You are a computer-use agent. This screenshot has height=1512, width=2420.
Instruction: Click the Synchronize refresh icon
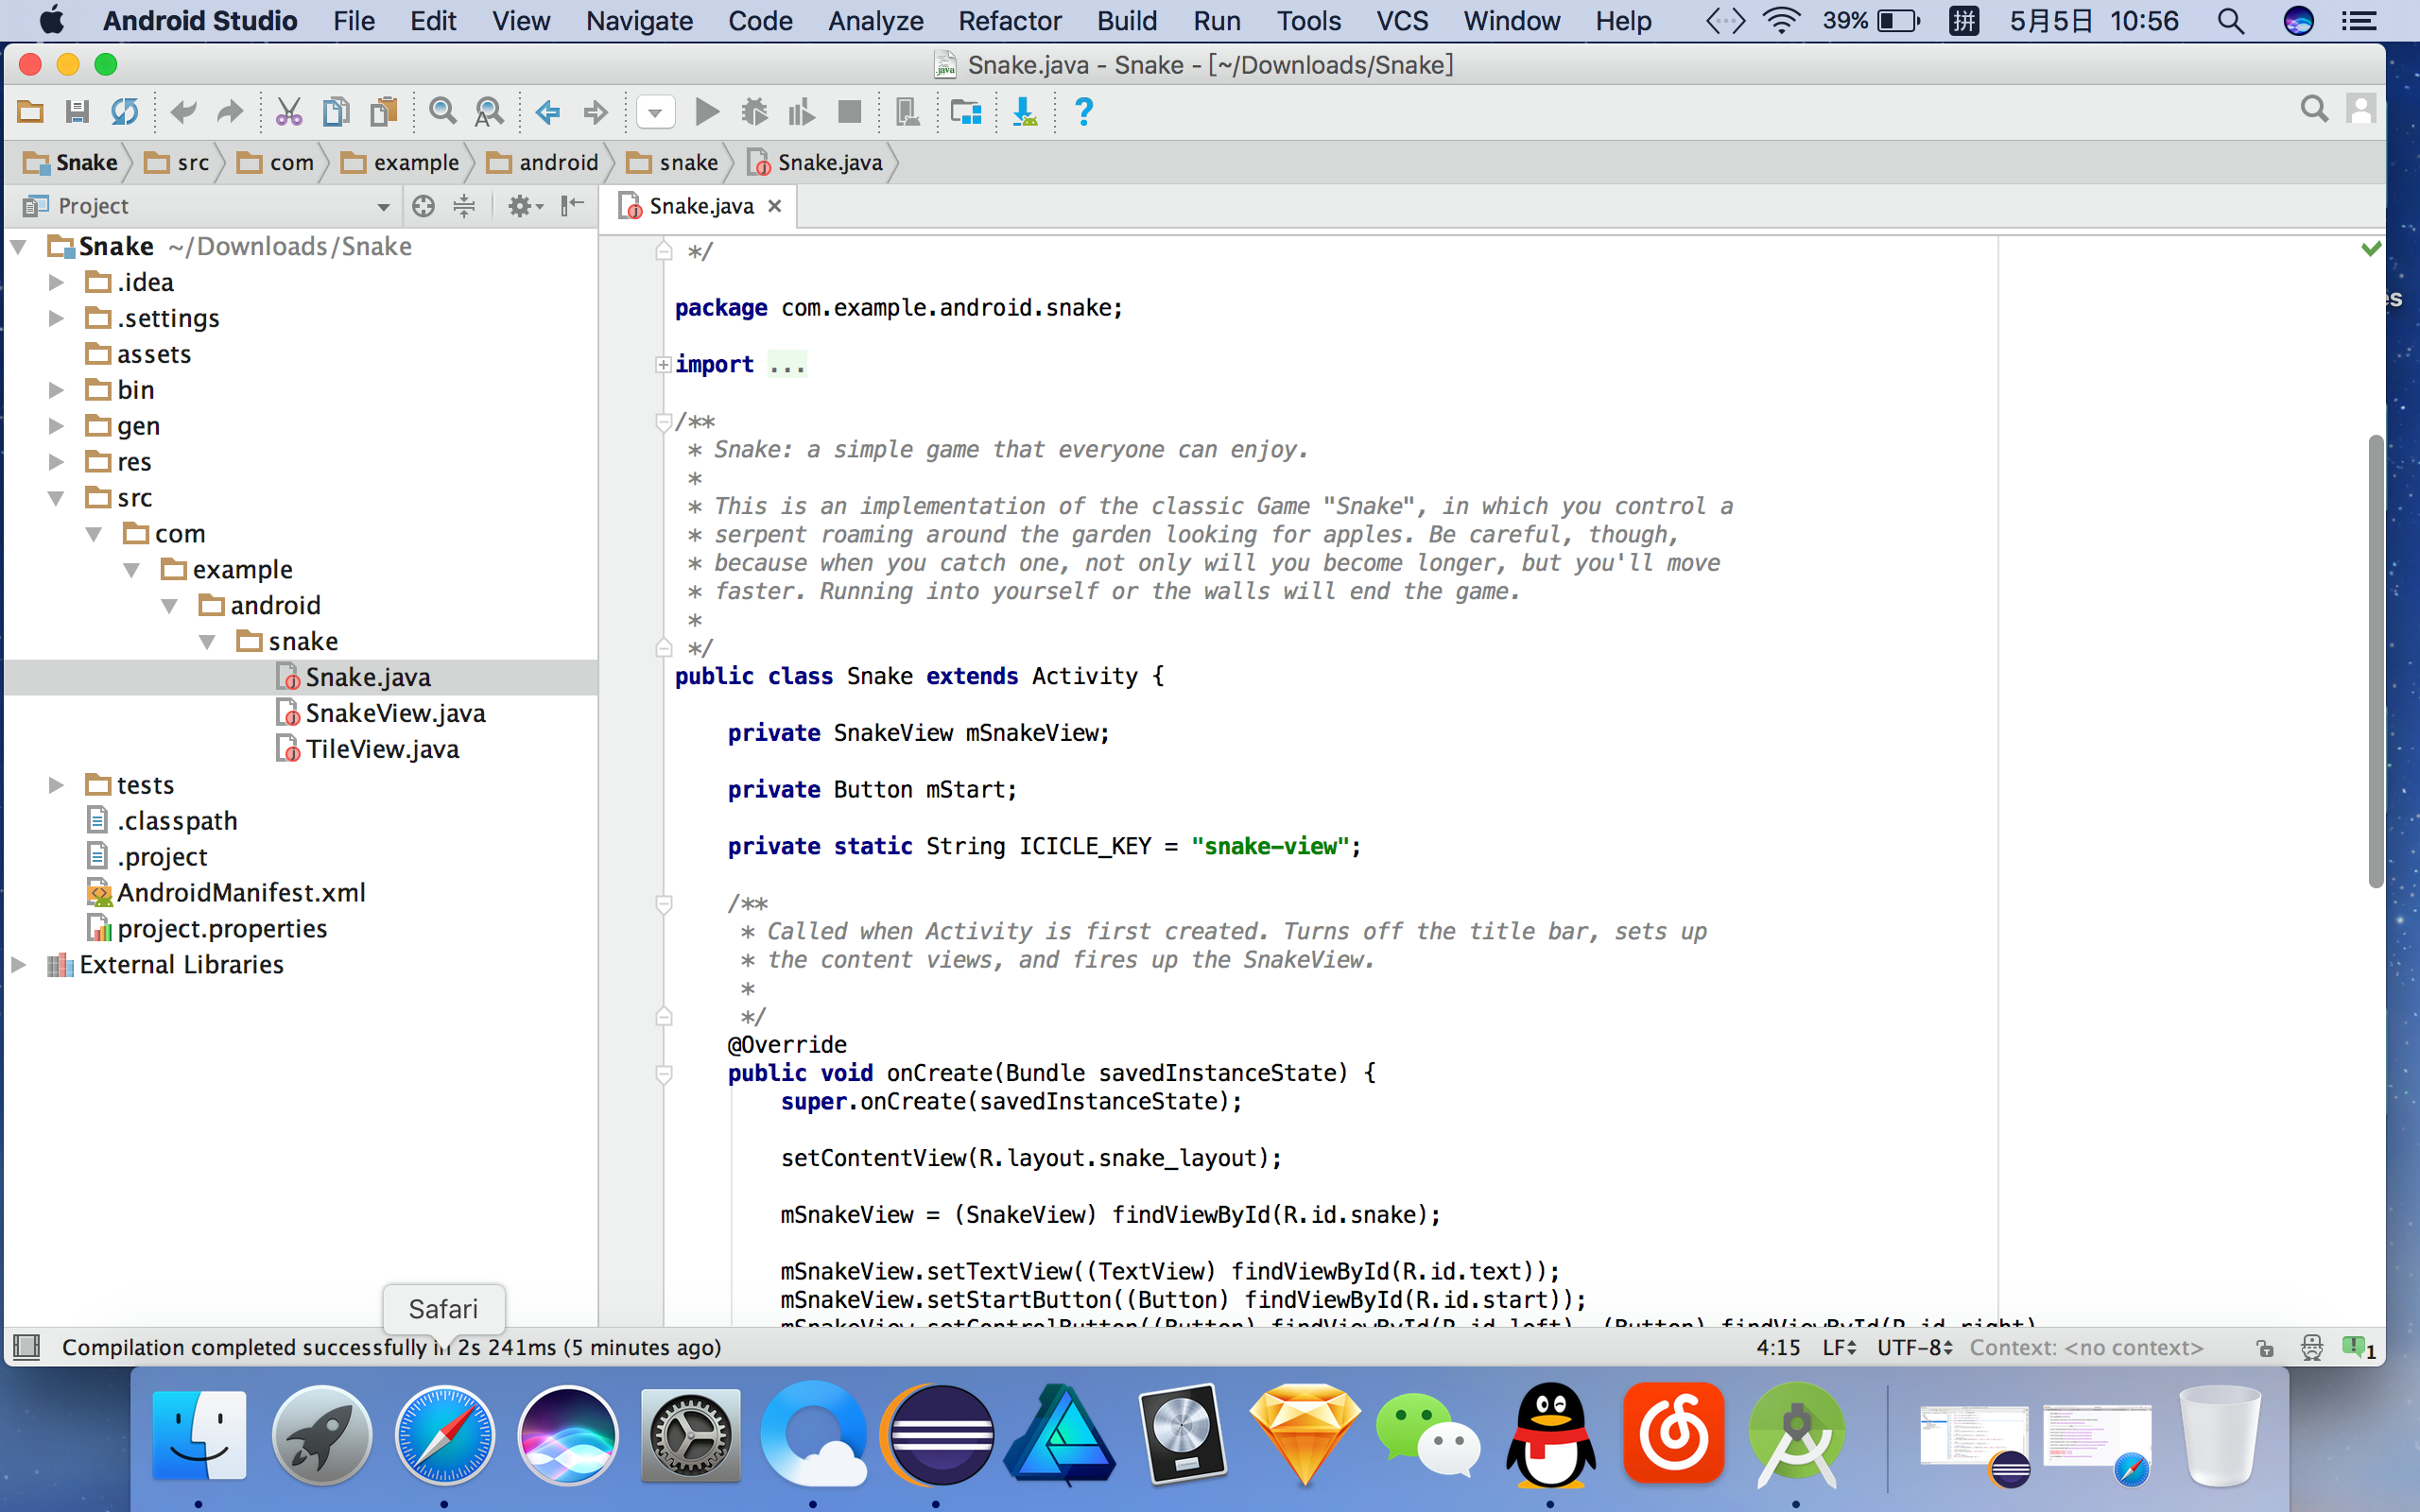124,112
